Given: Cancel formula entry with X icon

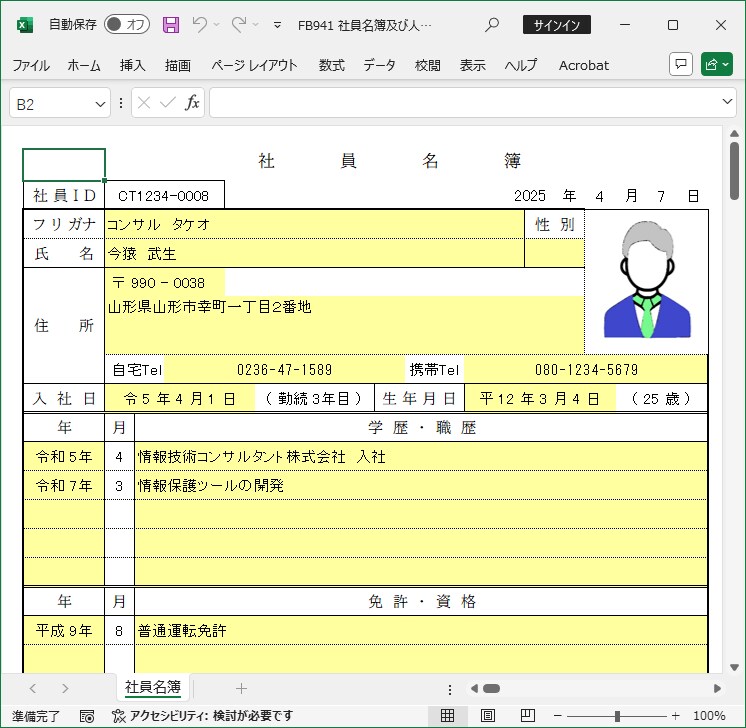Looking at the screenshot, I should (144, 103).
